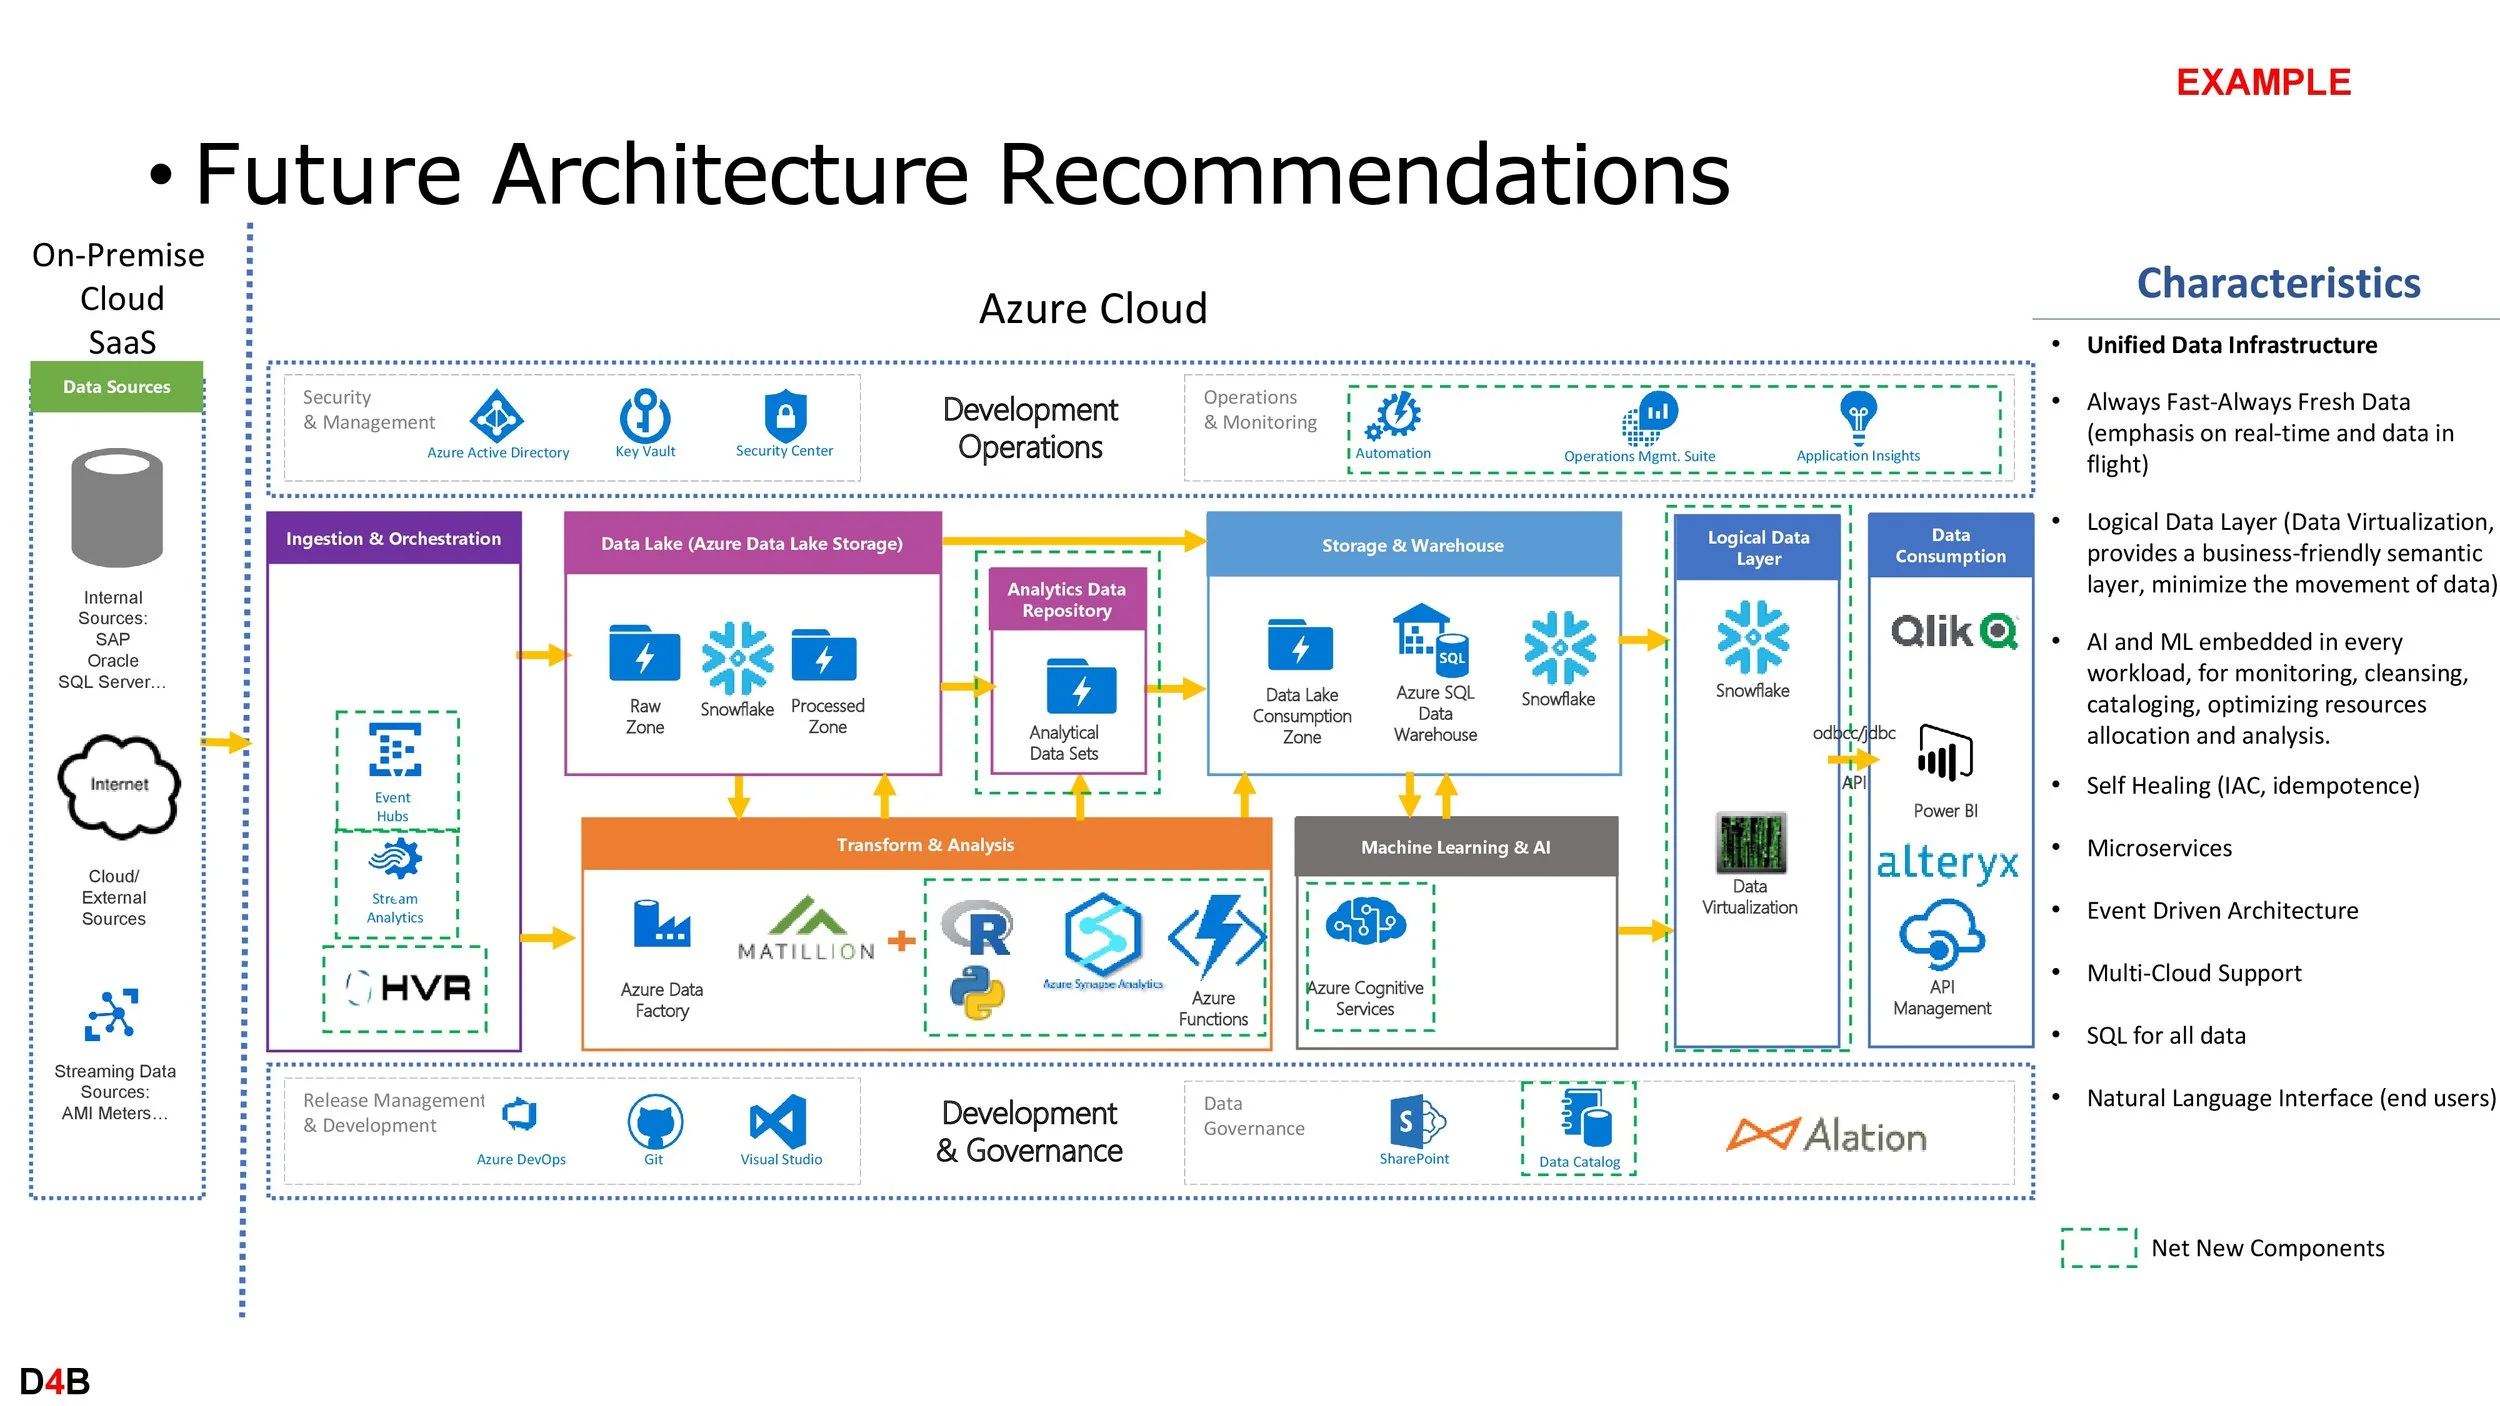The width and height of the screenshot is (2500, 1406).
Task: Click the Power BI icon
Action: (1945, 753)
